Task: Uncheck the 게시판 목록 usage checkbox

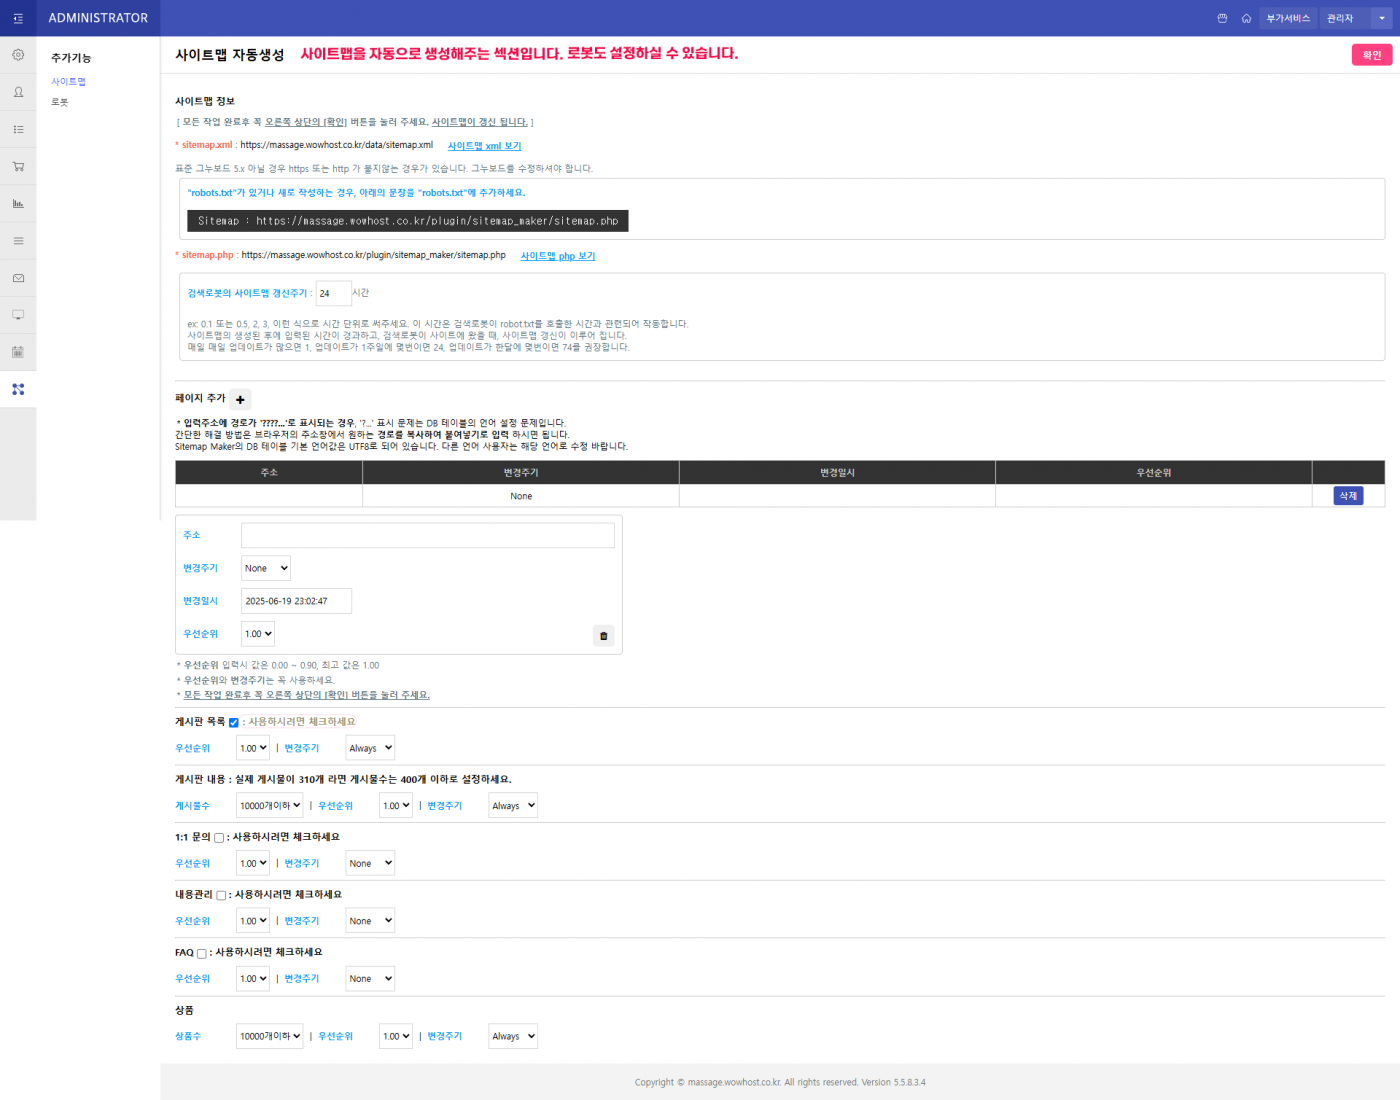Action: tap(233, 722)
